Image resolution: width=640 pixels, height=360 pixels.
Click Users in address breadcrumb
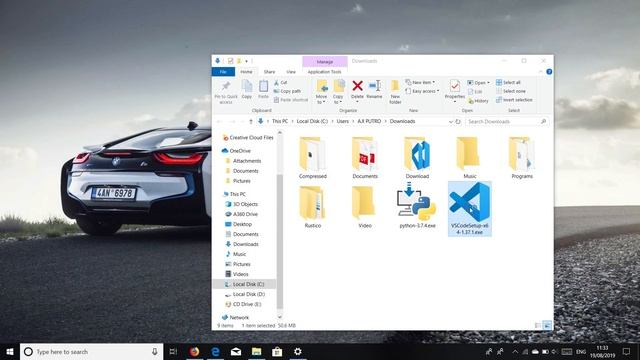[342, 121]
